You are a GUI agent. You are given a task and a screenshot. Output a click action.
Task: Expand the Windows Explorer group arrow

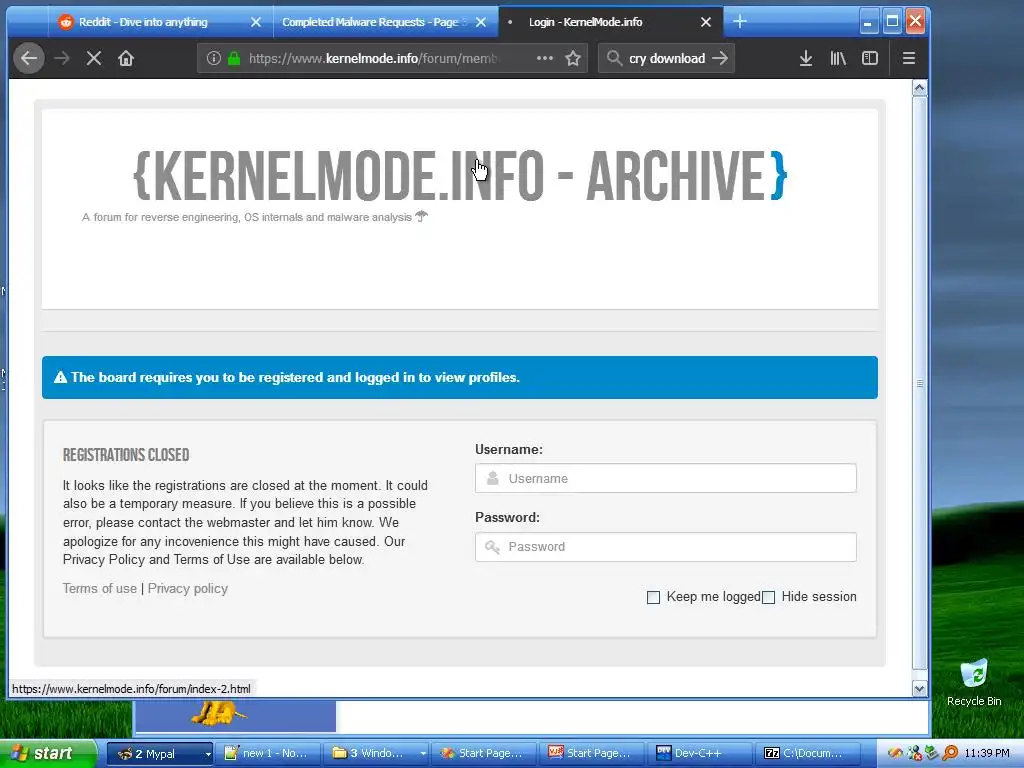tap(423, 754)
